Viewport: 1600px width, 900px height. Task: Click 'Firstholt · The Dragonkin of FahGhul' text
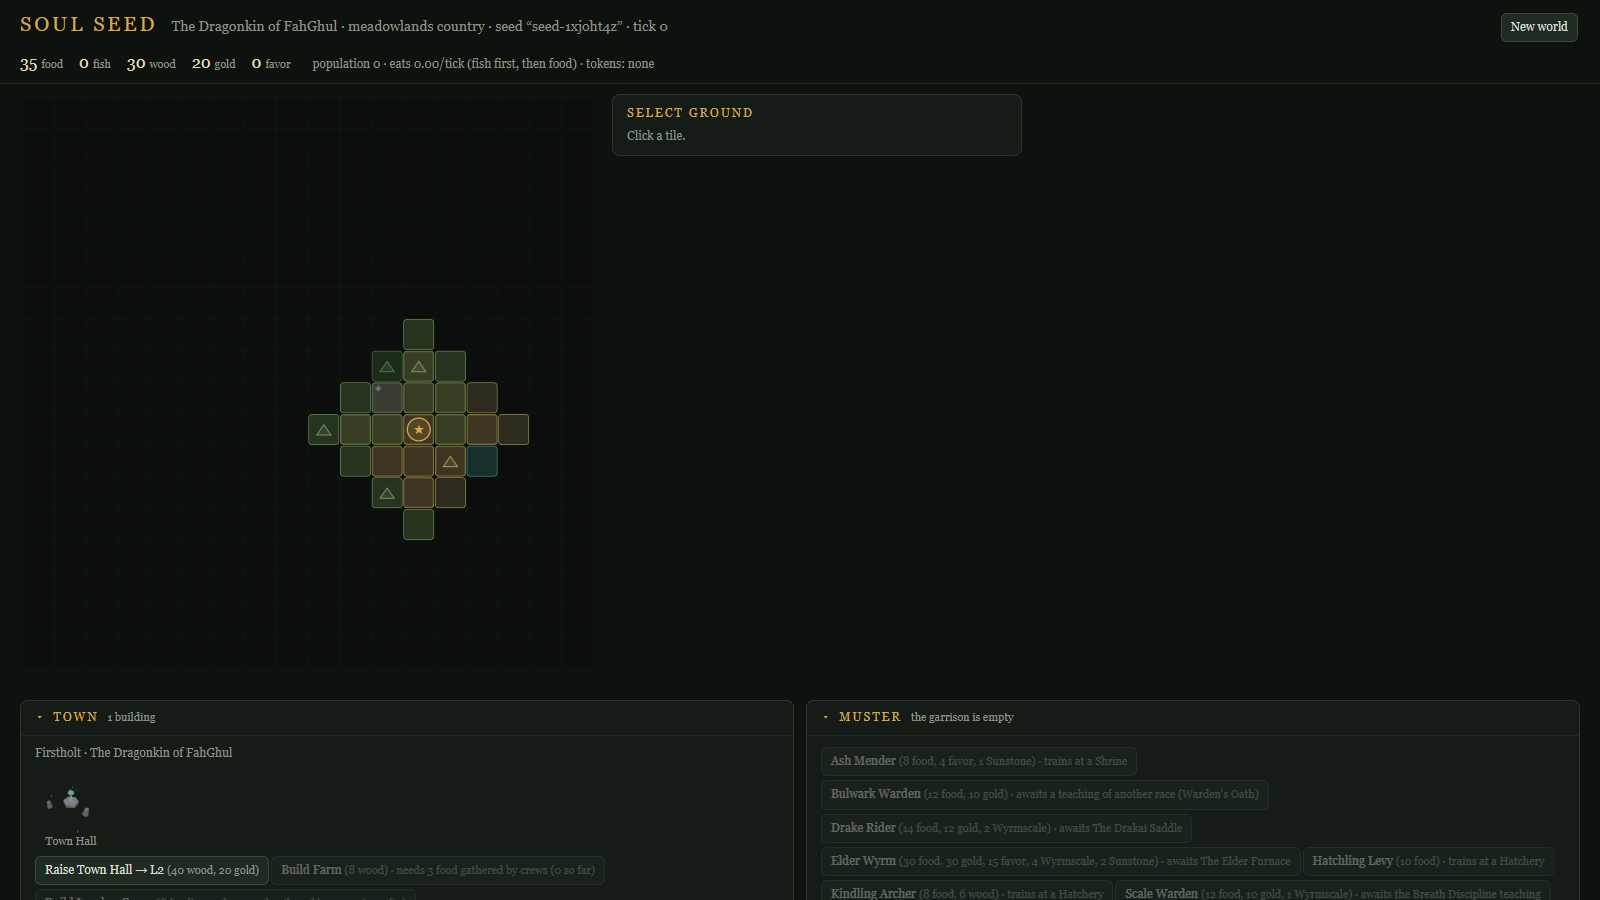134,753
